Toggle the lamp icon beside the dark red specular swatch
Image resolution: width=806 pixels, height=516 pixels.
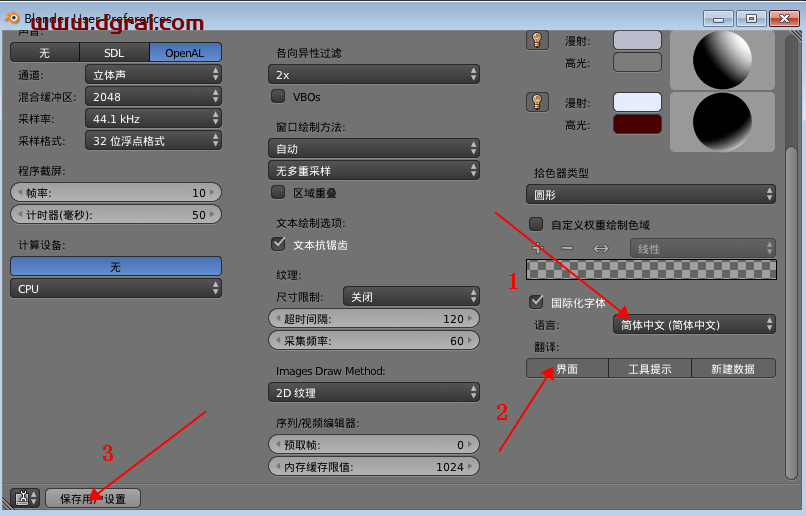[538, 102]
